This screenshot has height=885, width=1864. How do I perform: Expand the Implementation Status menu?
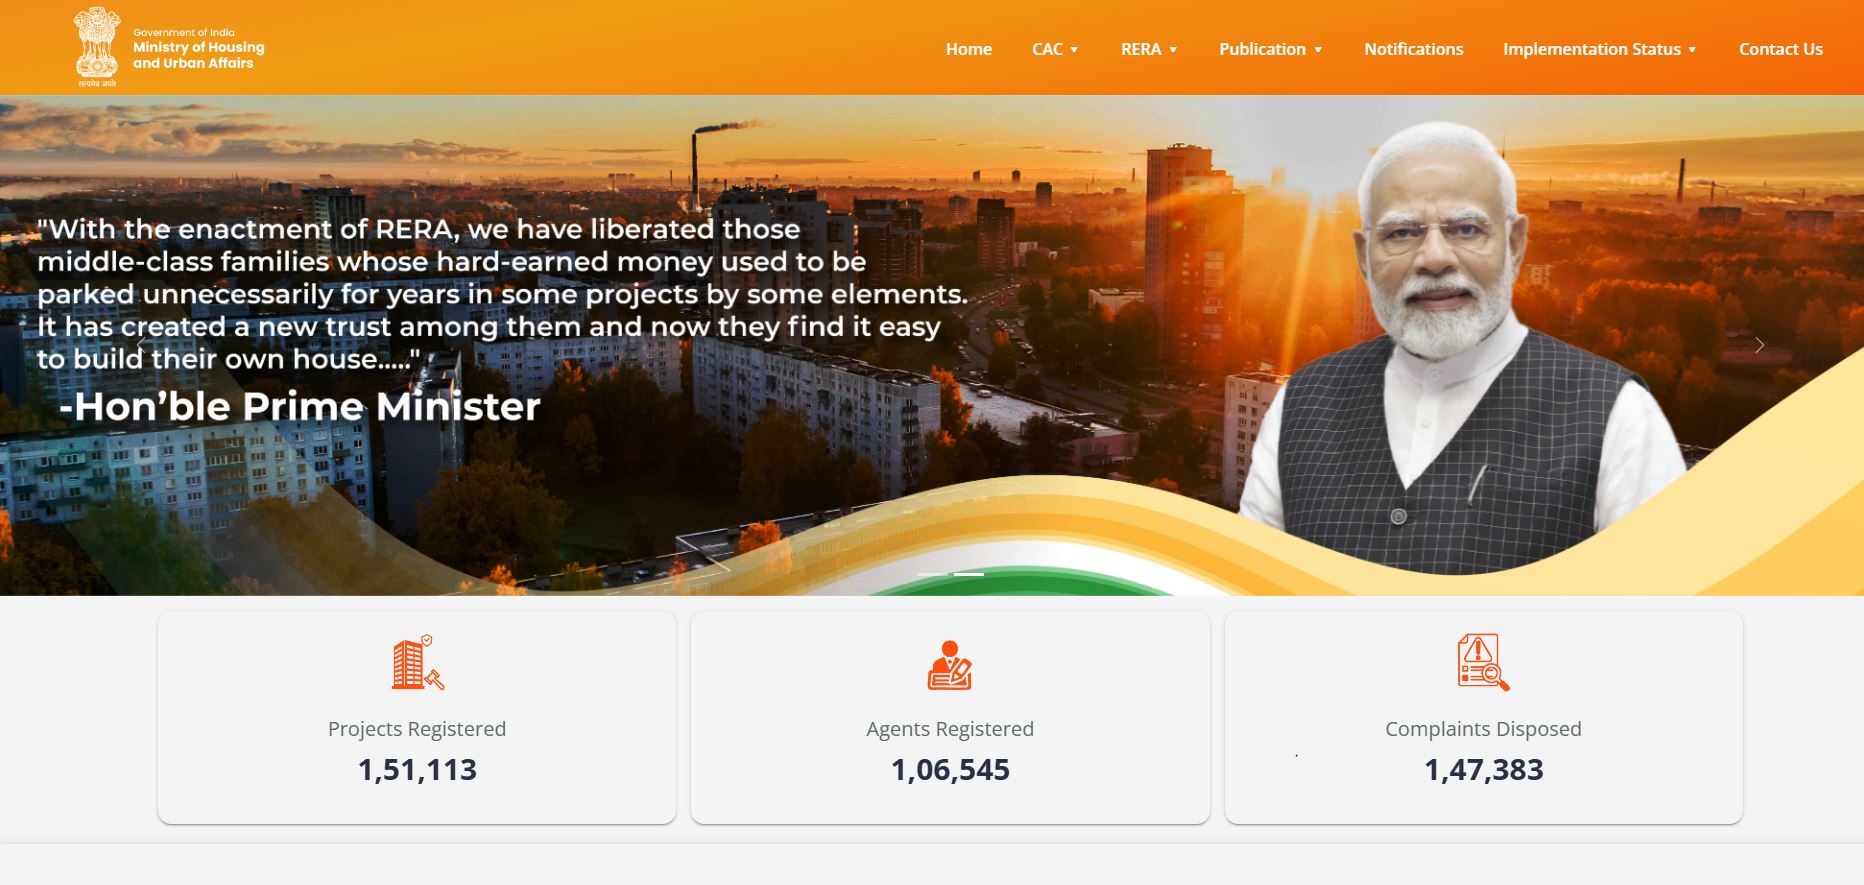(x=1600, y=49)
